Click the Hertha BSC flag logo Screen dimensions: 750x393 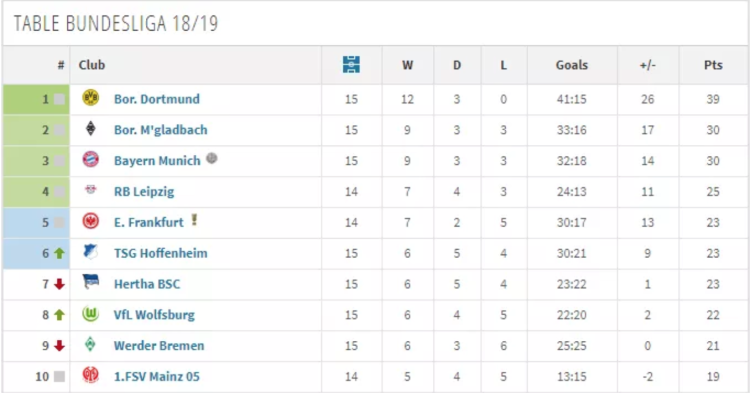(x=90, y=282)
